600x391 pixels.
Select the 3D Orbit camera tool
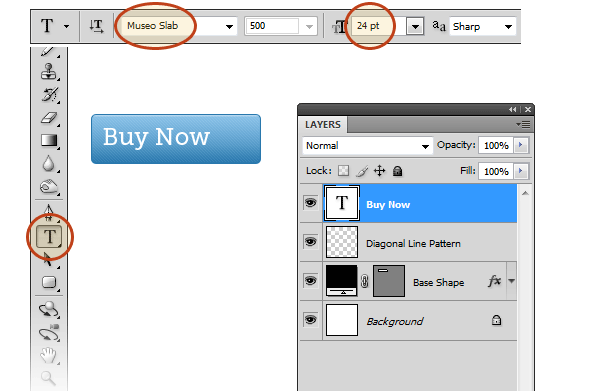(49, 333)
